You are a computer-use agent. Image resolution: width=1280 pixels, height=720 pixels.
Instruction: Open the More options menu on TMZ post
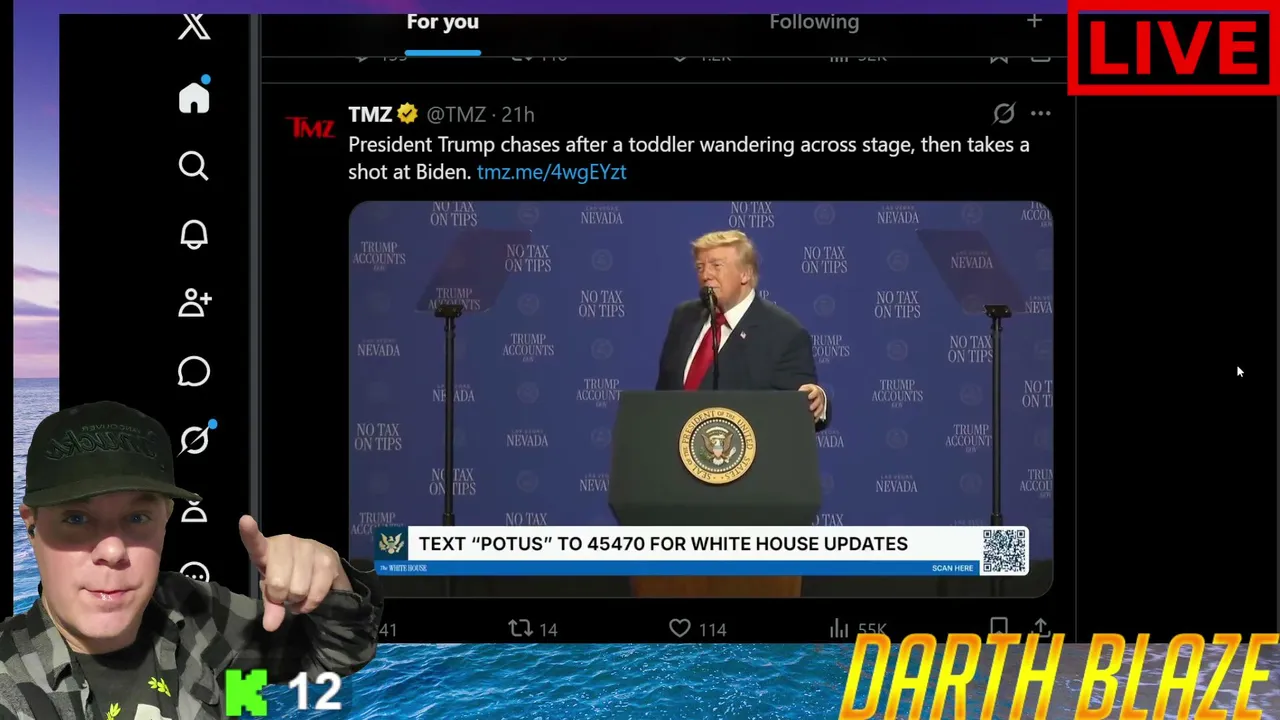click(x=1041, y=114)
